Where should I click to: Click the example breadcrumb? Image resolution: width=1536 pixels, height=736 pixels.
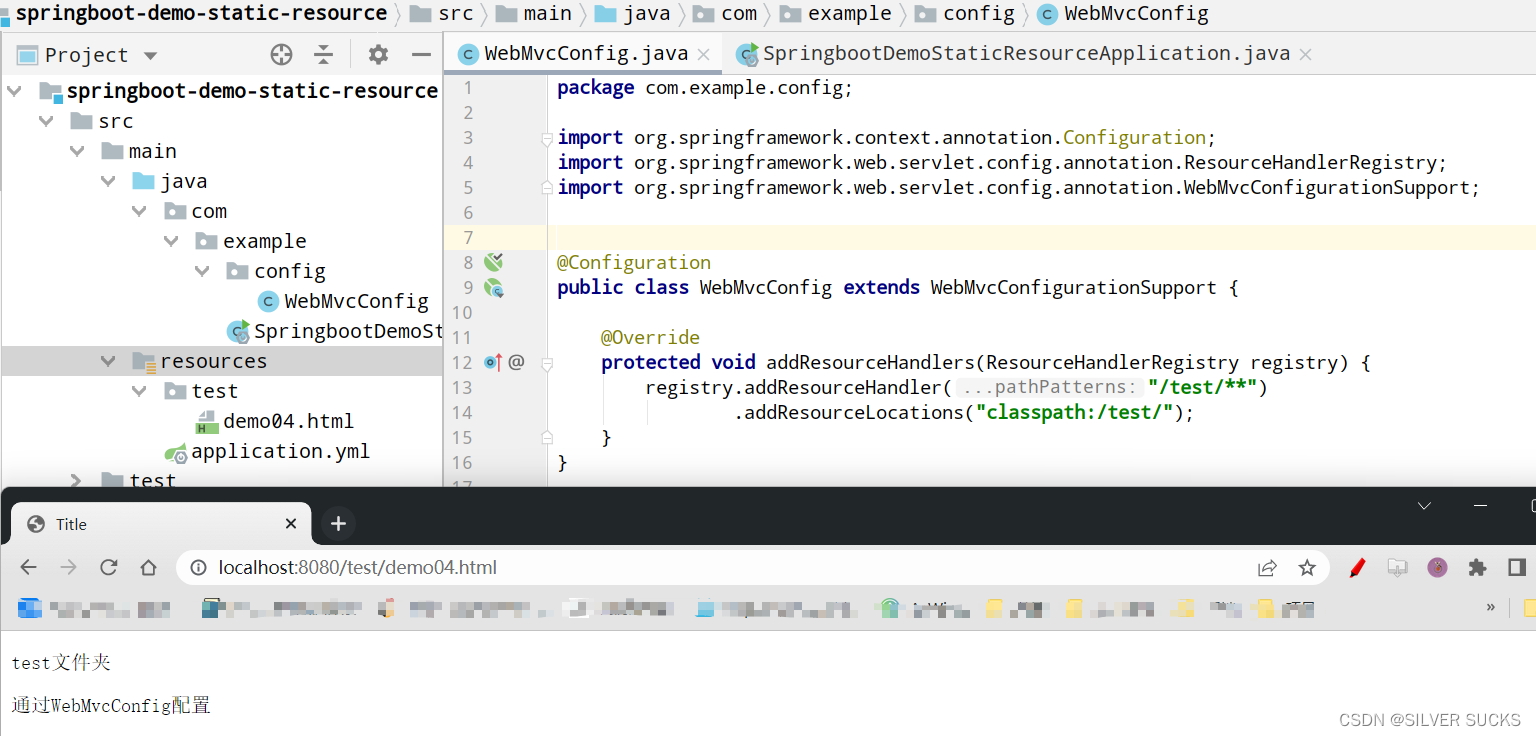point(836,14)
